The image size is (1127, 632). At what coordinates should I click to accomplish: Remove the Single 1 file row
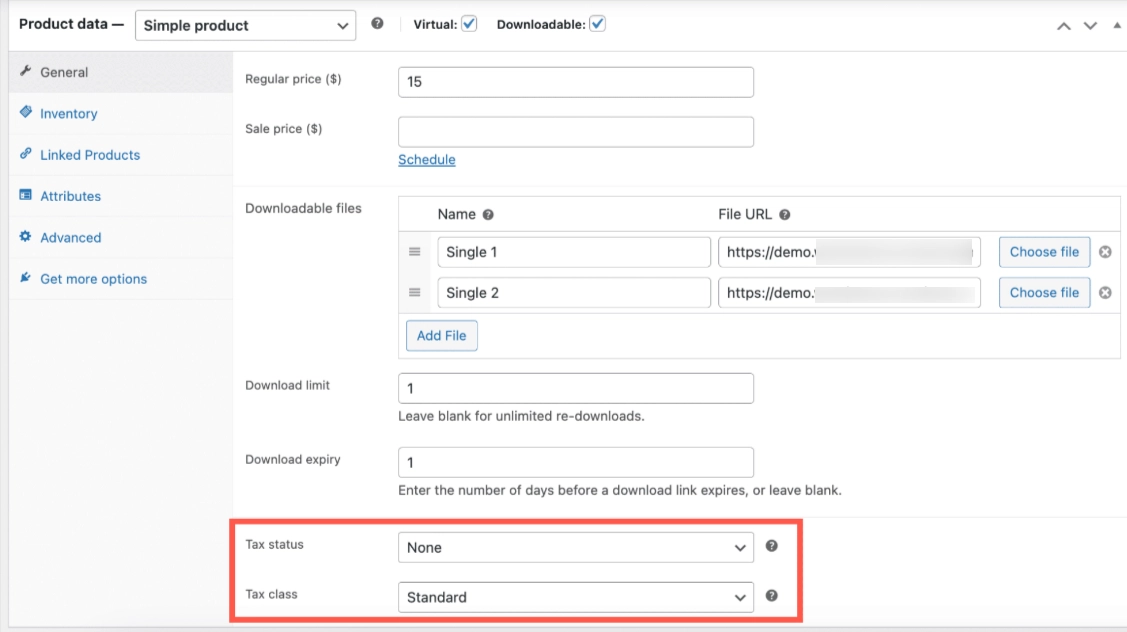[x=1105, y=252]
